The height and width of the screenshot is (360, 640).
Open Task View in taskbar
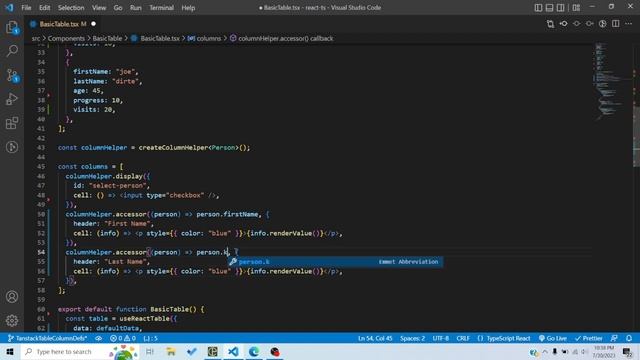click(x=150, y=352)
